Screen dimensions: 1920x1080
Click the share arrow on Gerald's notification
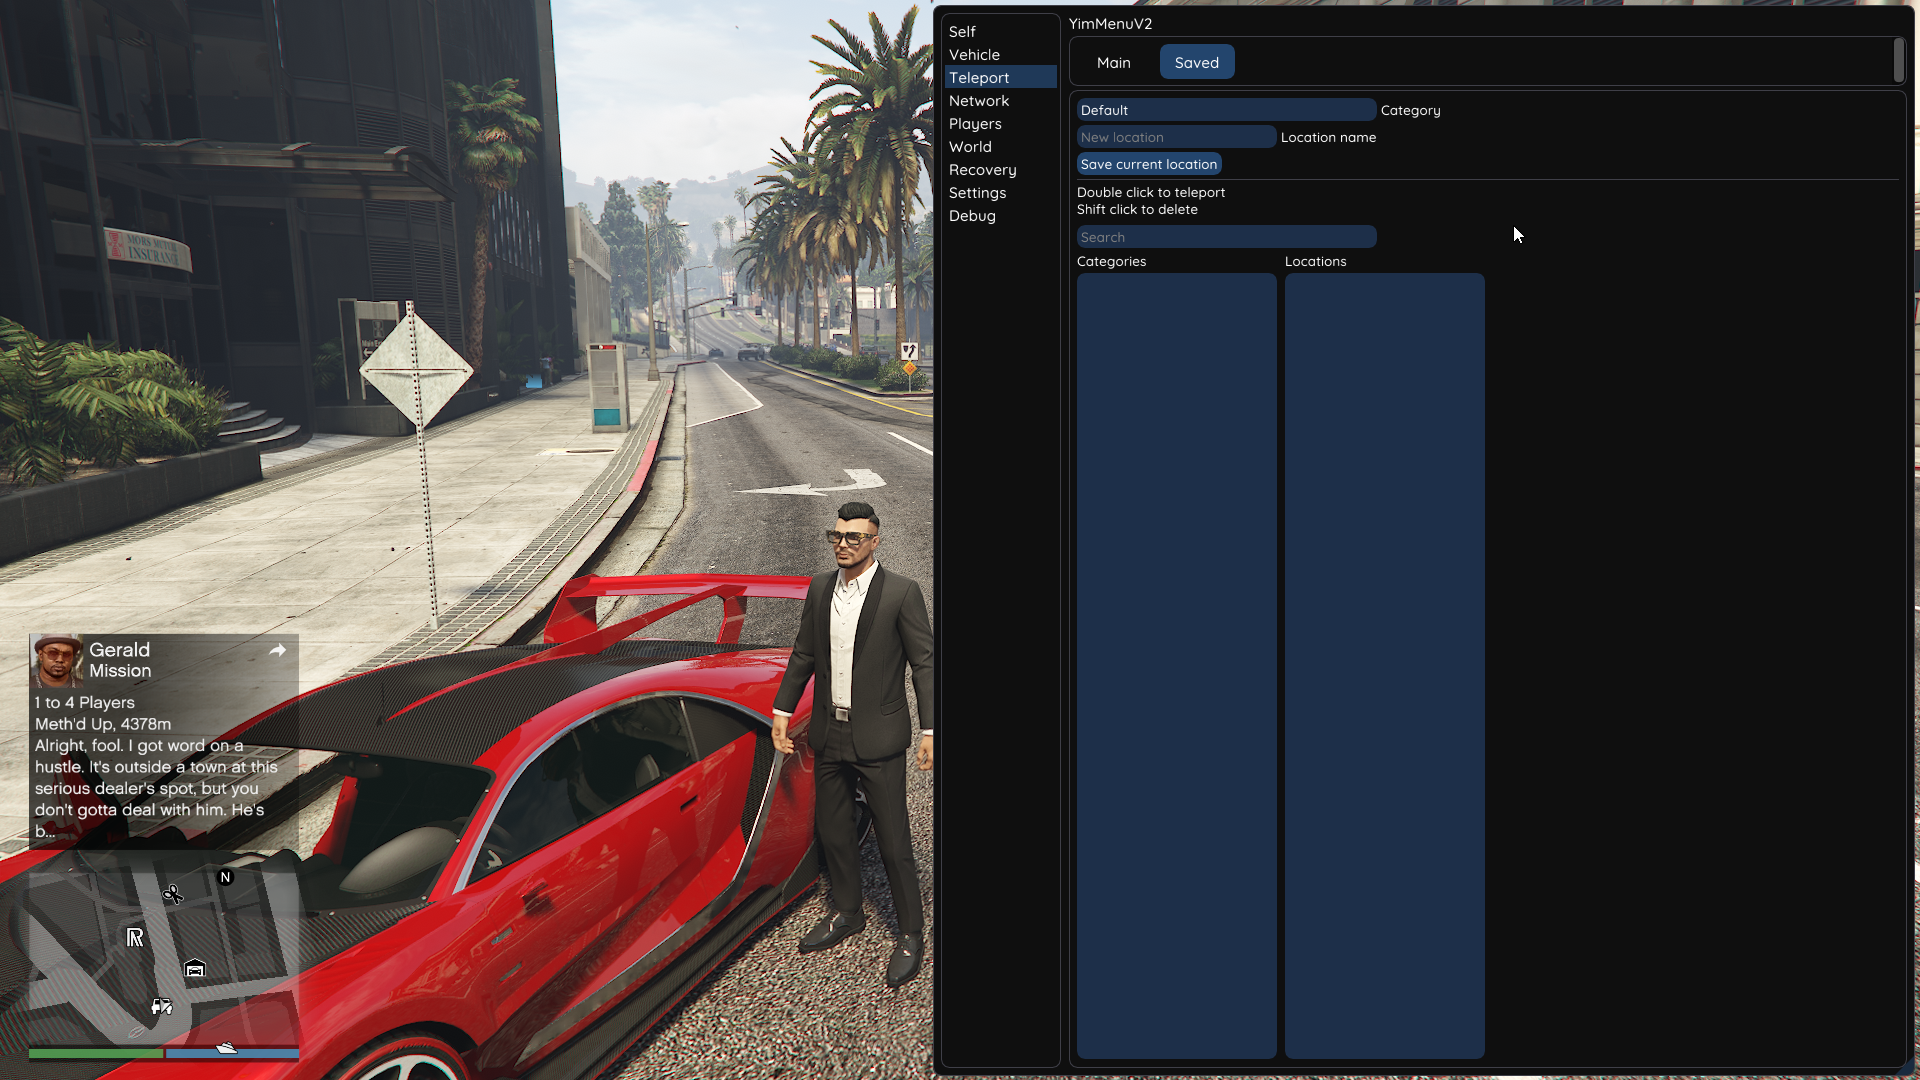pyautogui.click(x=278, y=651)
